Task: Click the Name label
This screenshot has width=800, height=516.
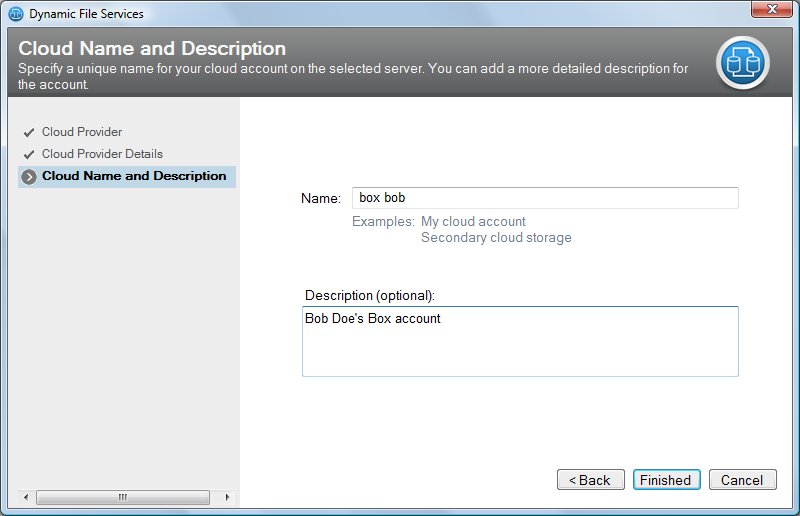Action: [321, 199]
